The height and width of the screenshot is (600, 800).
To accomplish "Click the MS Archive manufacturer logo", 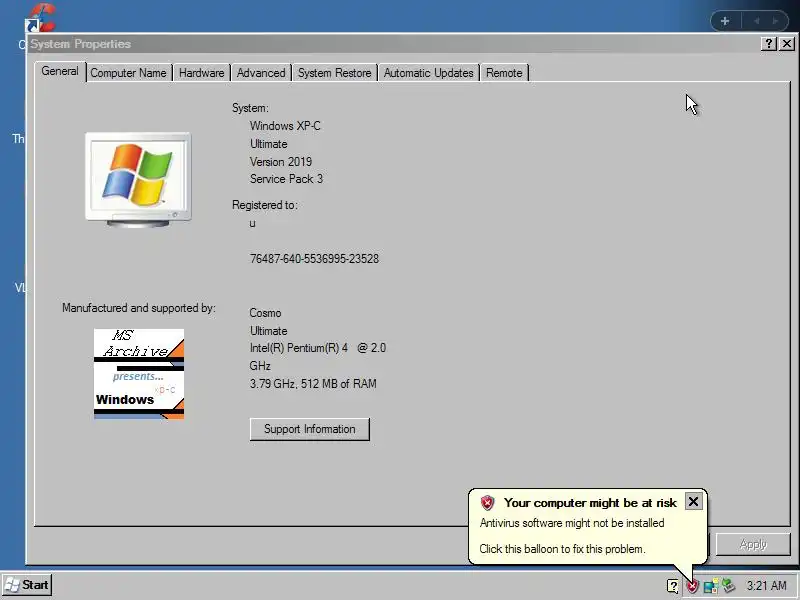I will point(139,374).
